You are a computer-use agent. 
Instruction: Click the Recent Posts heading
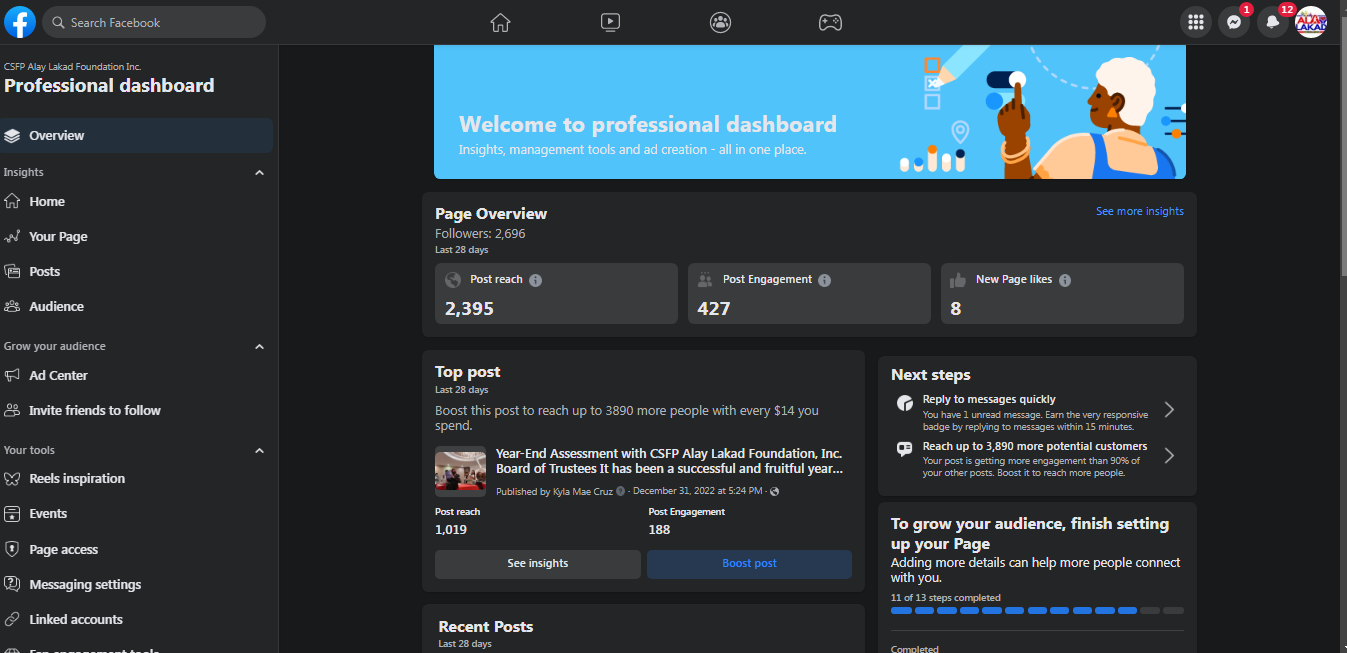click(x=486, y=627)
